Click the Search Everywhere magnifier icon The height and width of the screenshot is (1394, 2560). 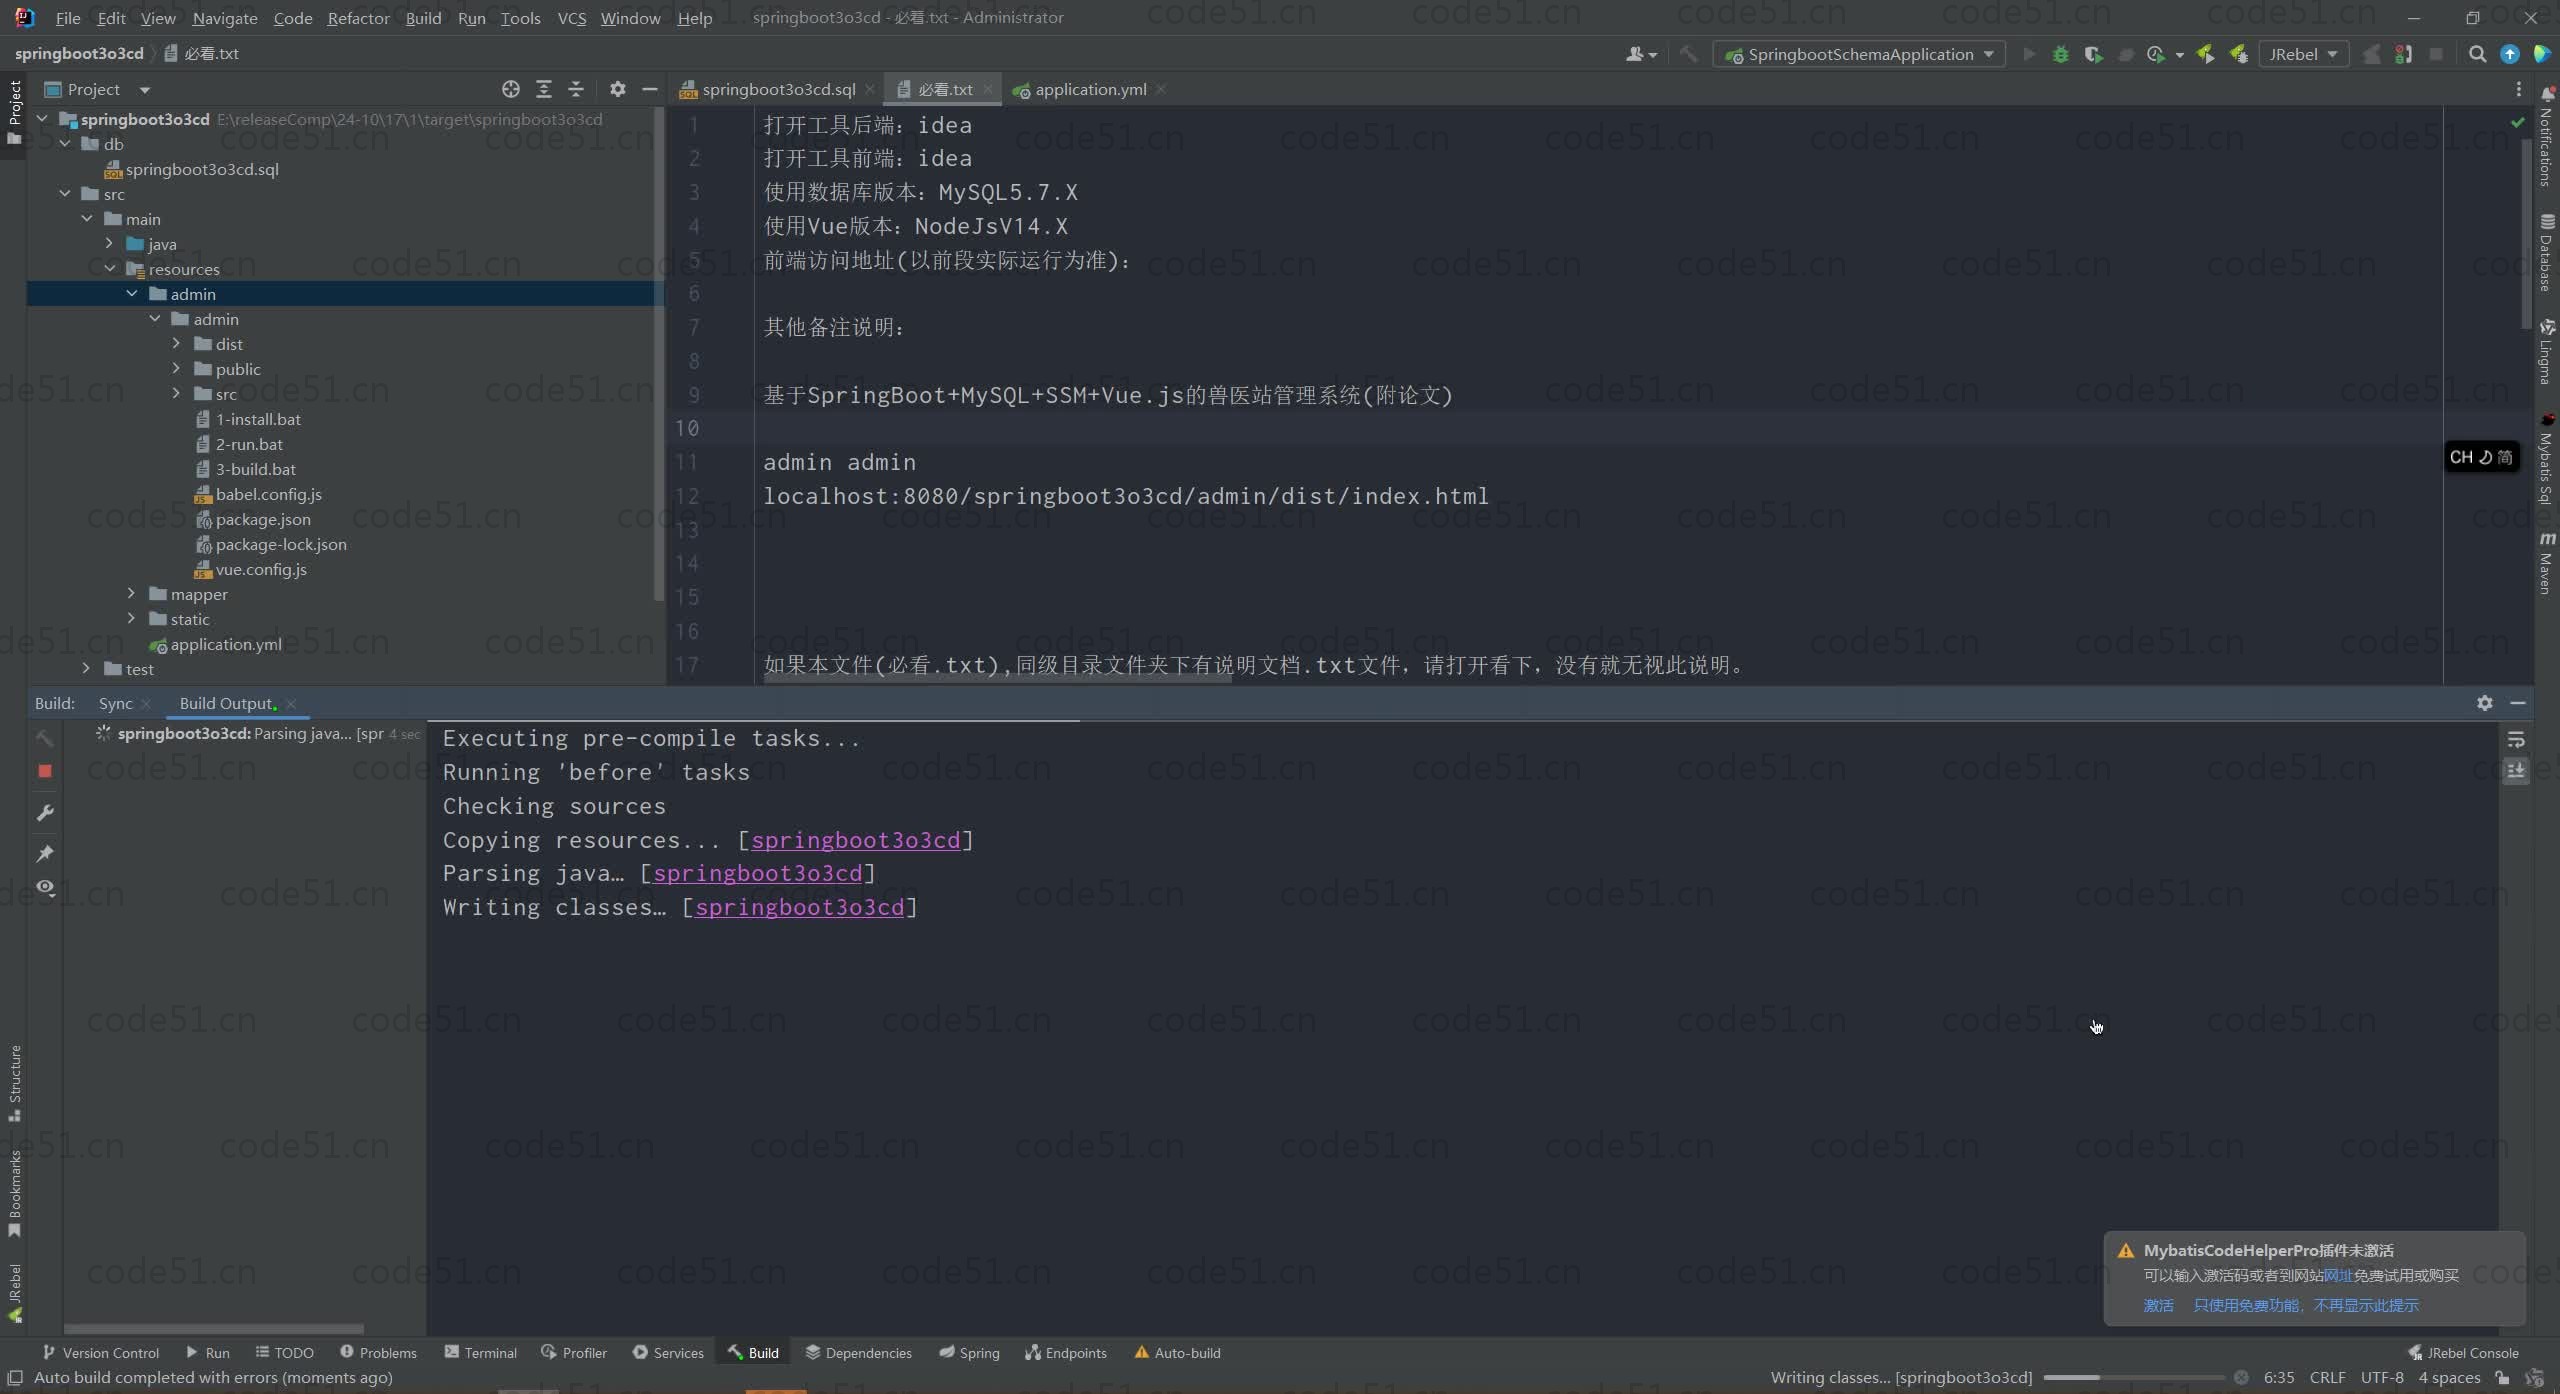point(2477,54)
